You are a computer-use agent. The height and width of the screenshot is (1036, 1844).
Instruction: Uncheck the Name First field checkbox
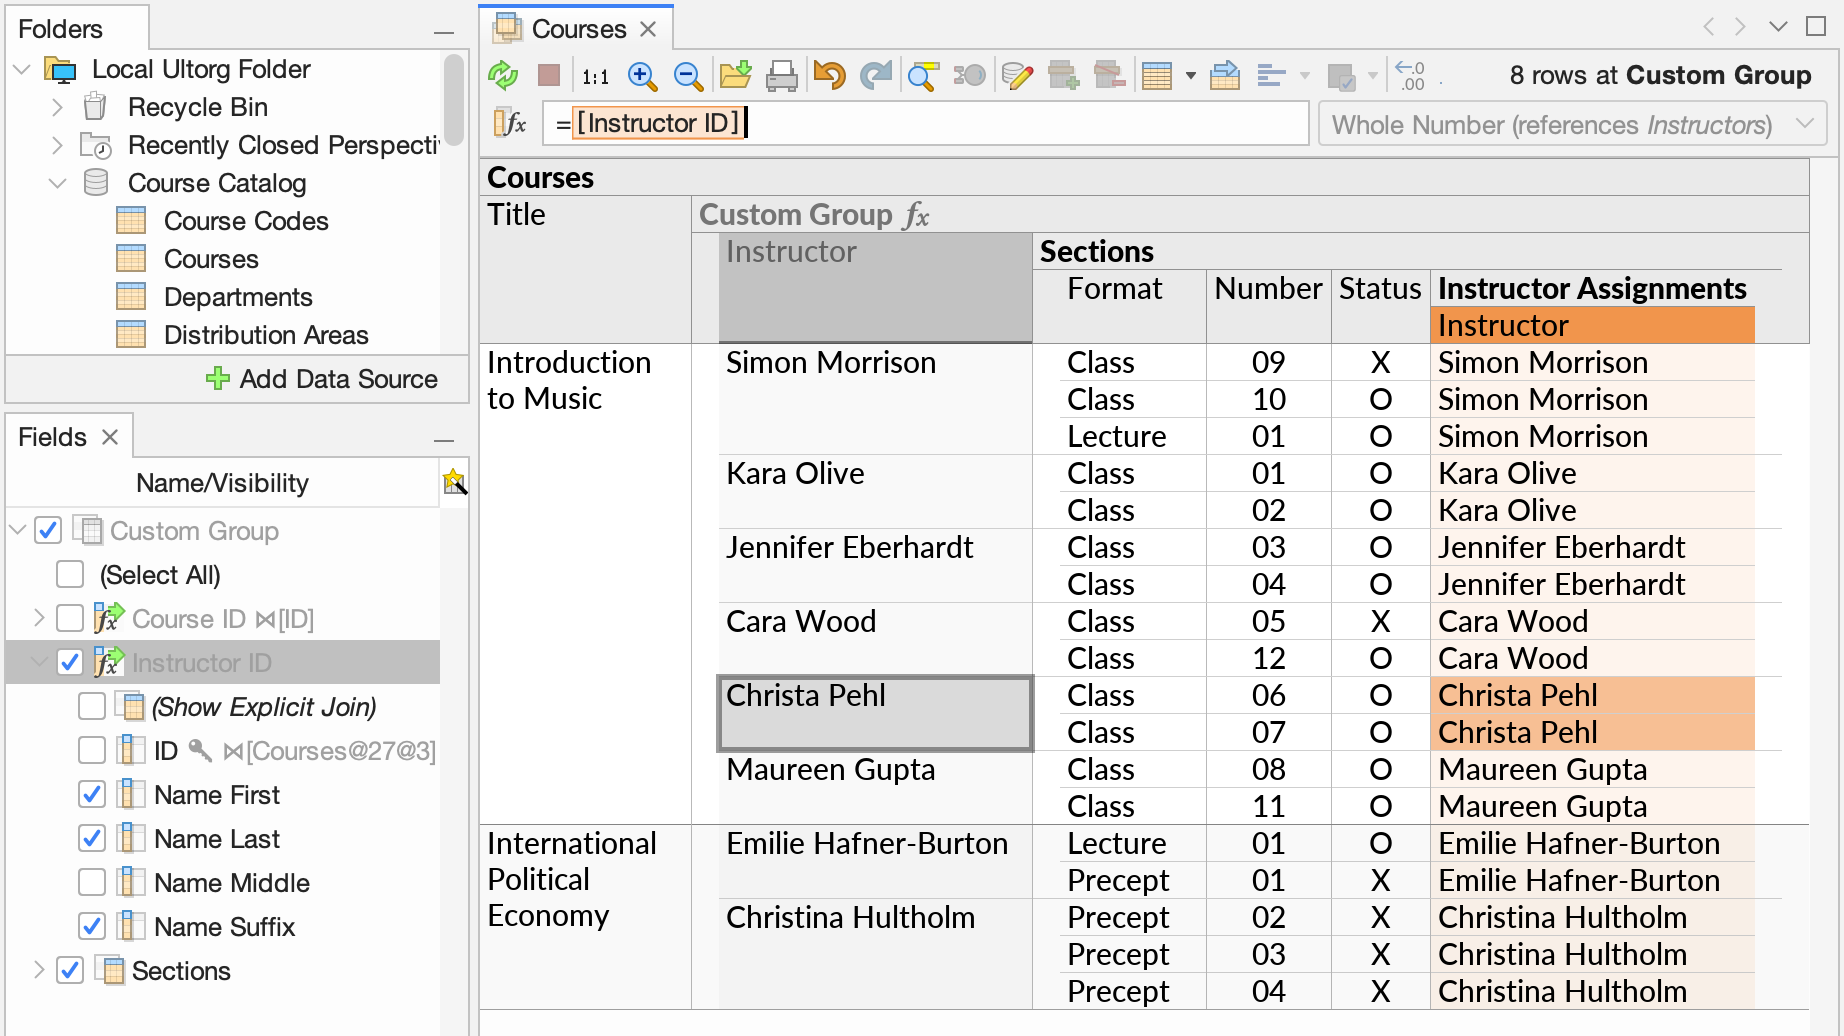click(91, 794)
